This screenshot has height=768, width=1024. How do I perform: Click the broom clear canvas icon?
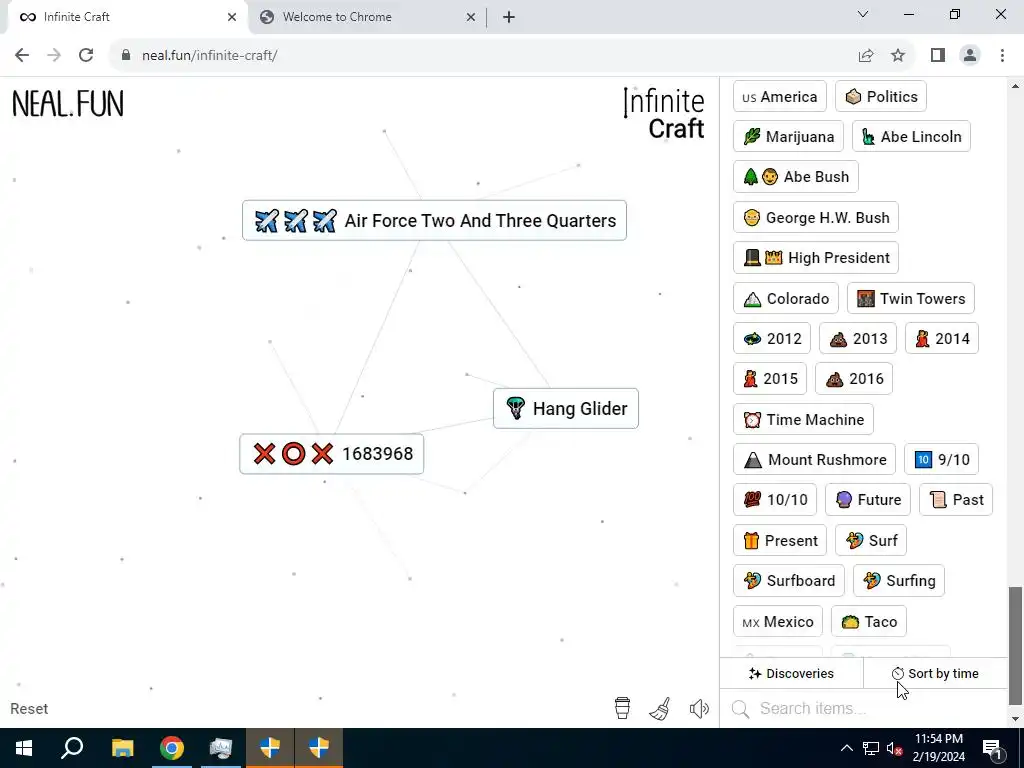point(660,709)
